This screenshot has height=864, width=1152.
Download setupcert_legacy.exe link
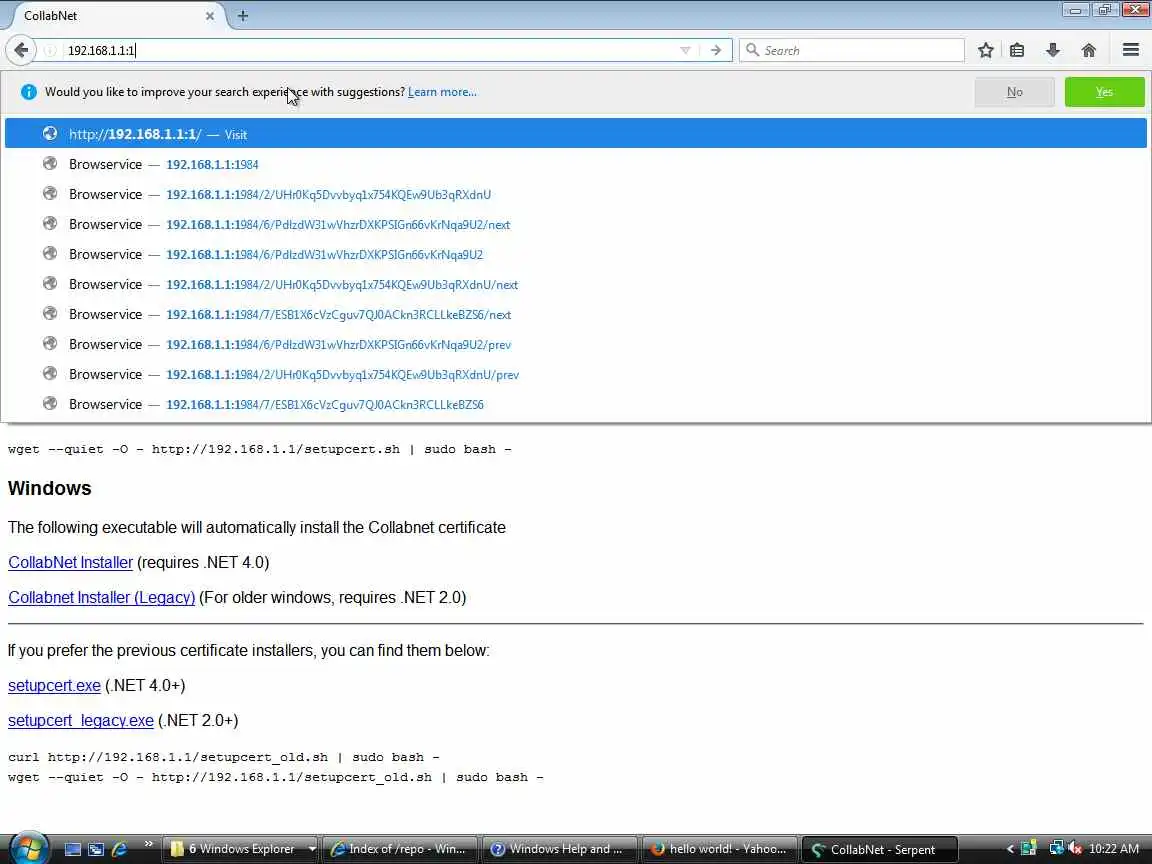click(81, 721)
